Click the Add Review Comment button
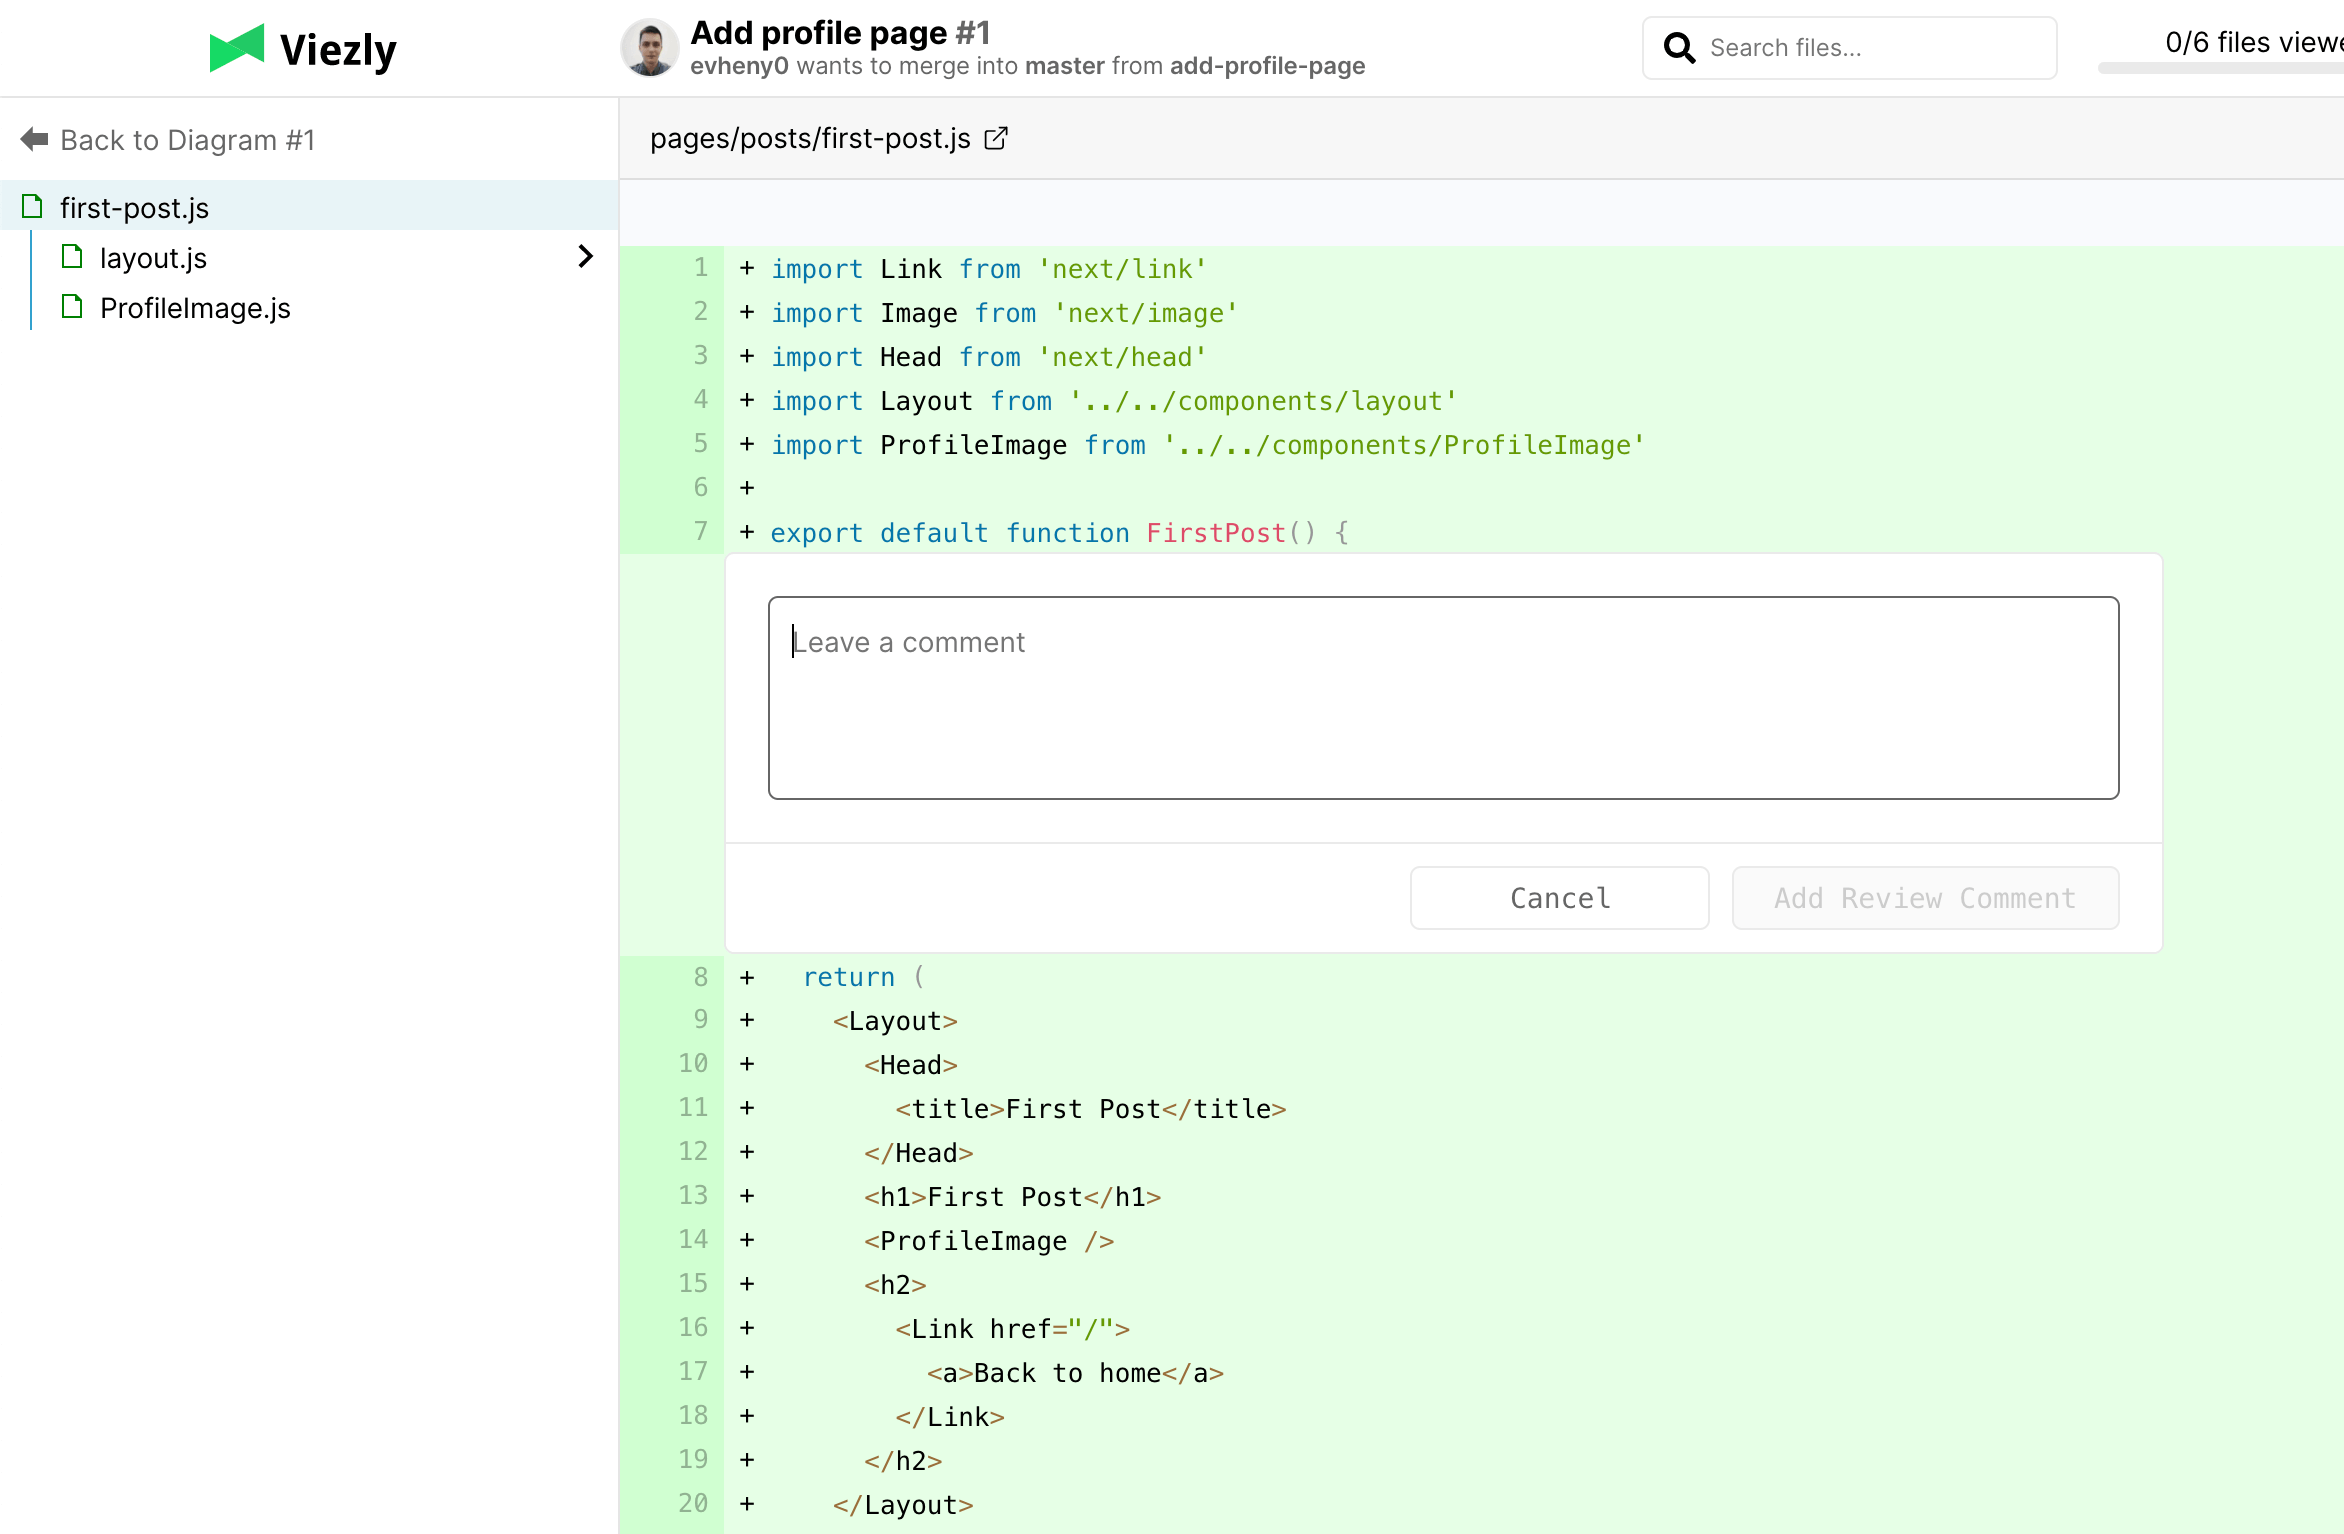Viewport: 2344px width, 1534px height. [x=1924, y=898]
